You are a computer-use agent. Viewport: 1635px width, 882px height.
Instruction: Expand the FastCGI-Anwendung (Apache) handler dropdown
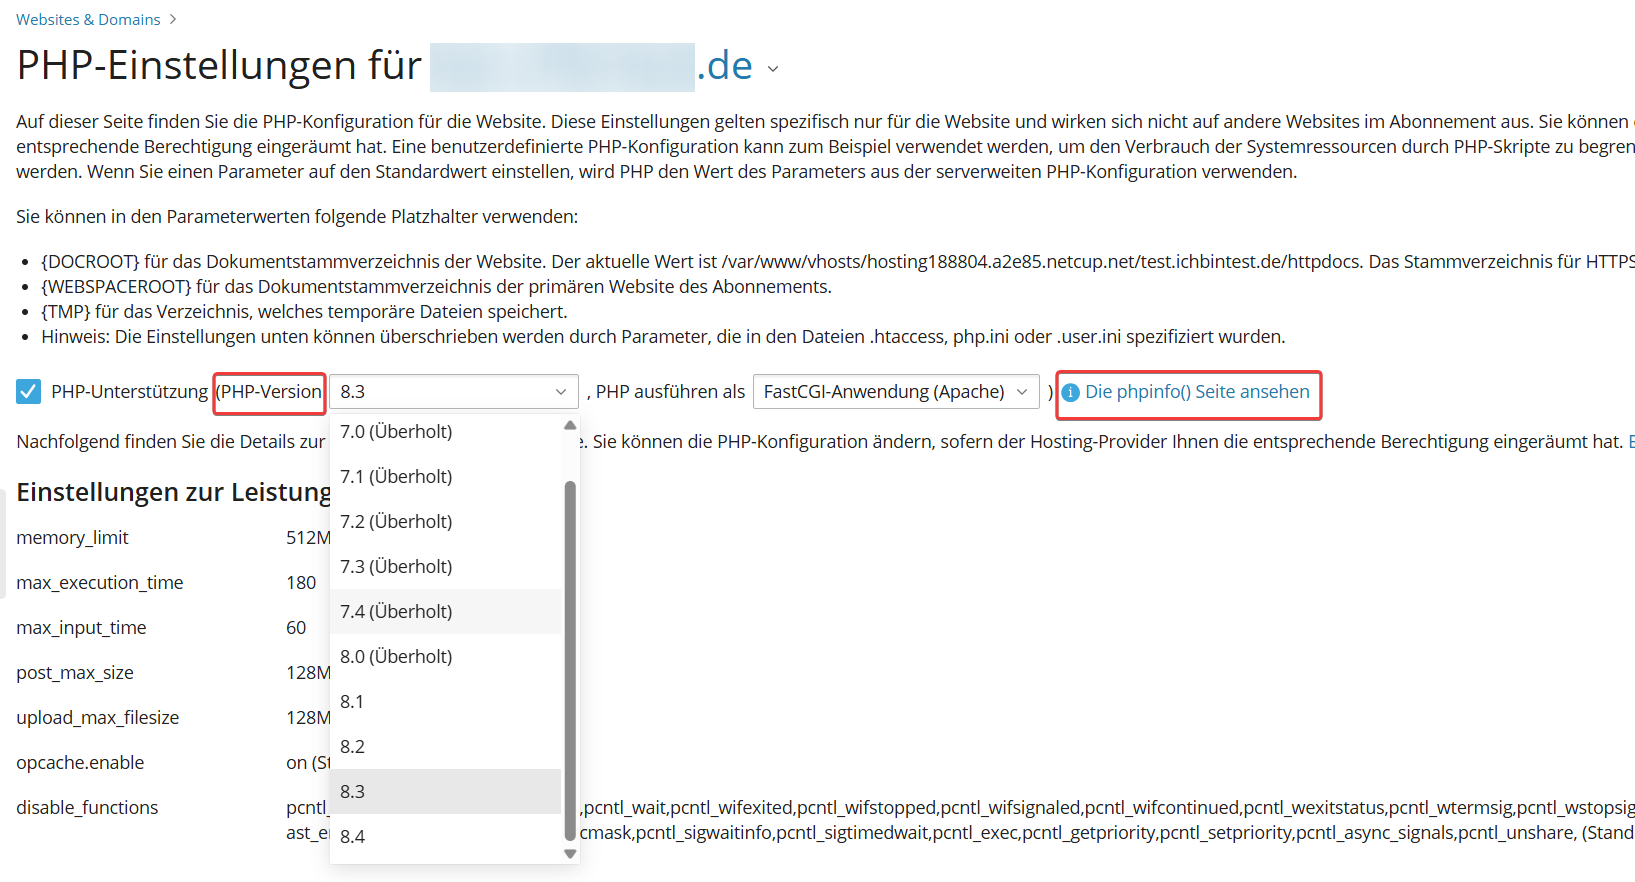[x=896, y=391]
